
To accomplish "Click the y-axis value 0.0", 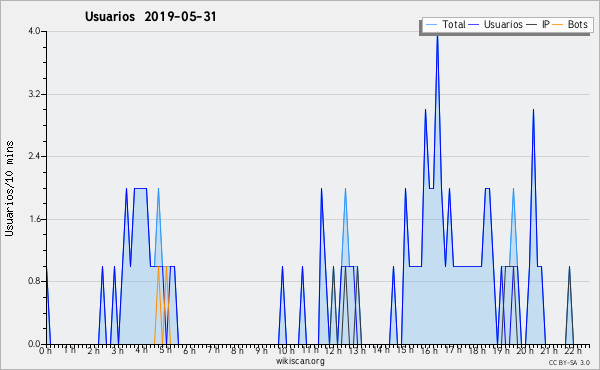I will 34,344.
